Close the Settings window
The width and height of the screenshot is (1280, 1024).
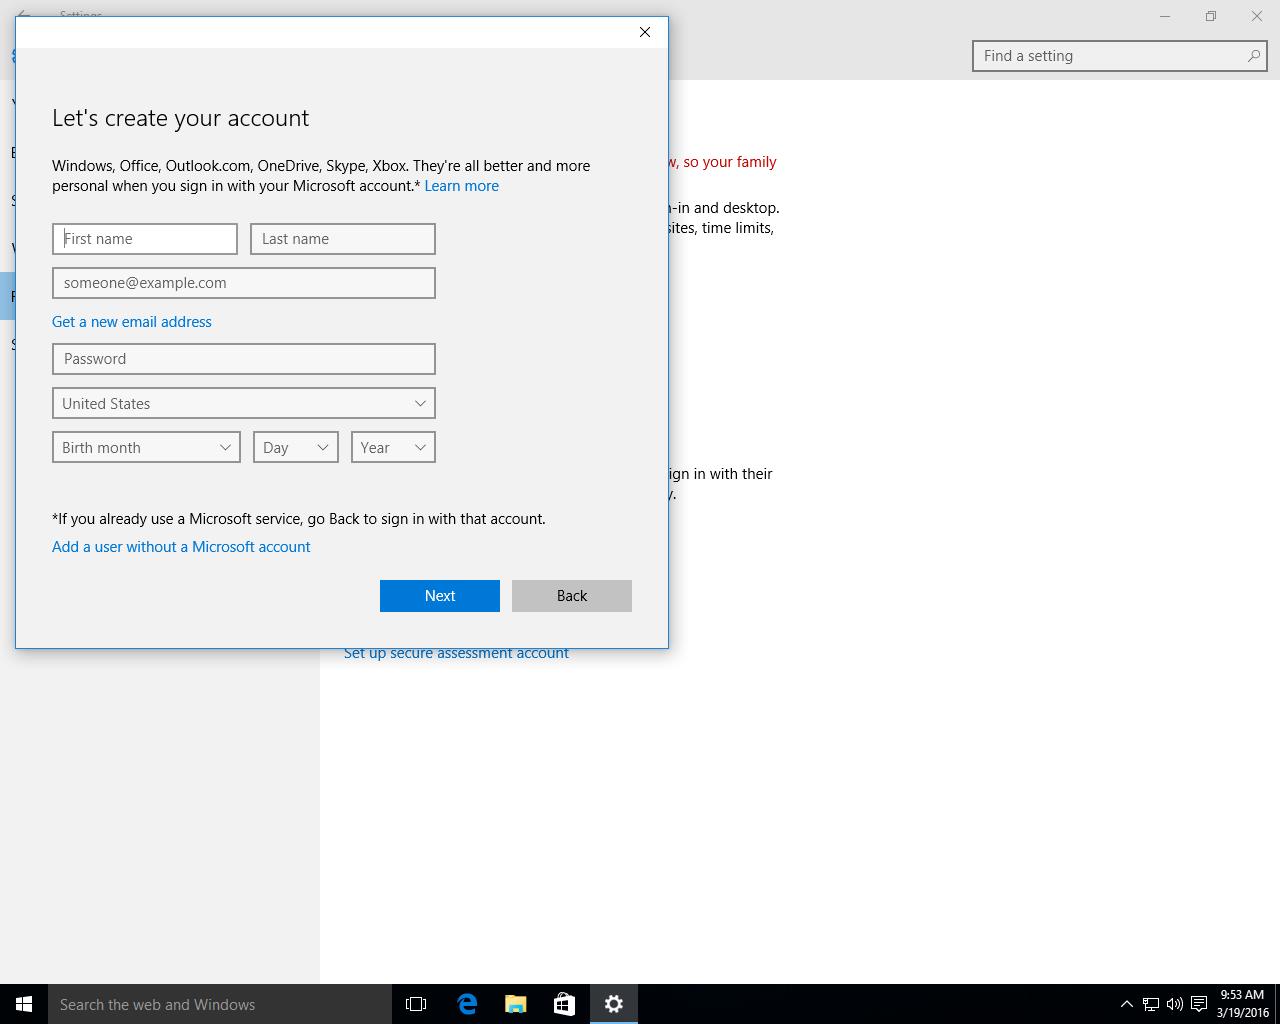click(1257, 16)
